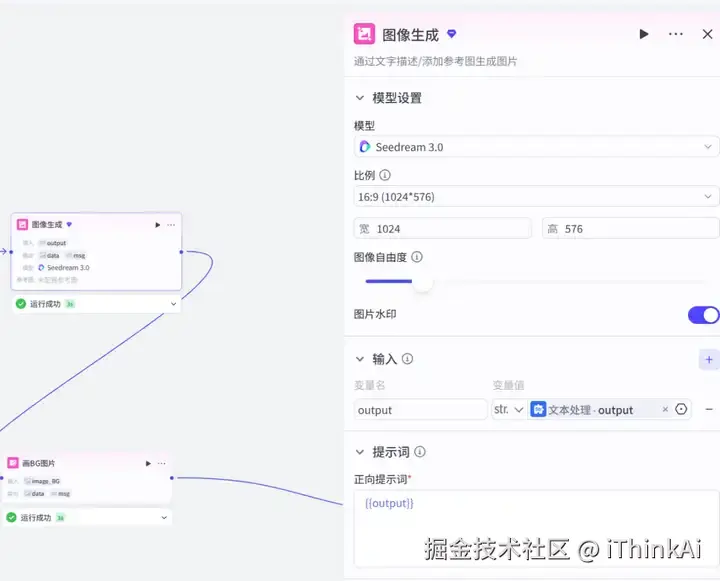Expand the 运行成功 result under 图像生成 node
The image size is (720, 581).
174,304
